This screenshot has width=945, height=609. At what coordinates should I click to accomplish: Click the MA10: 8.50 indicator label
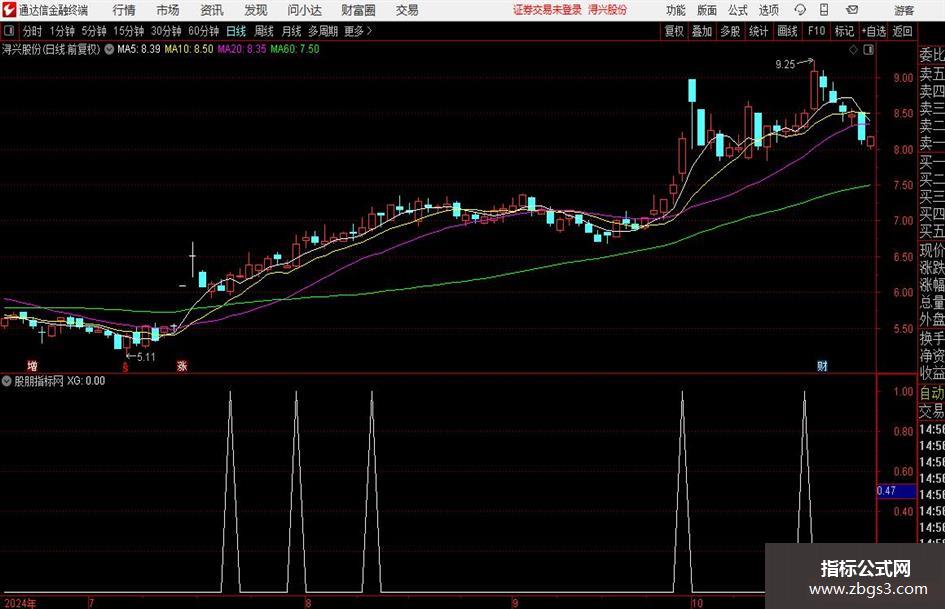click(189, 49)
